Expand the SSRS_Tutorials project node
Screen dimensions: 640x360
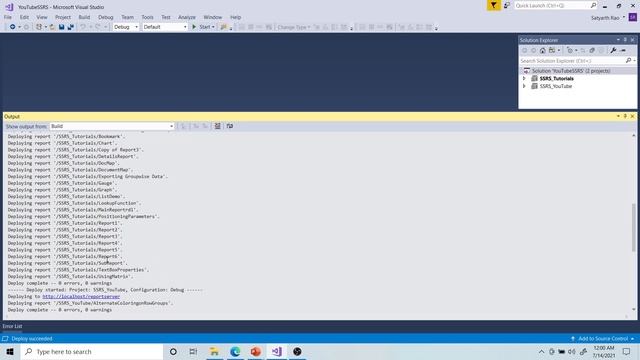[524, 78]
